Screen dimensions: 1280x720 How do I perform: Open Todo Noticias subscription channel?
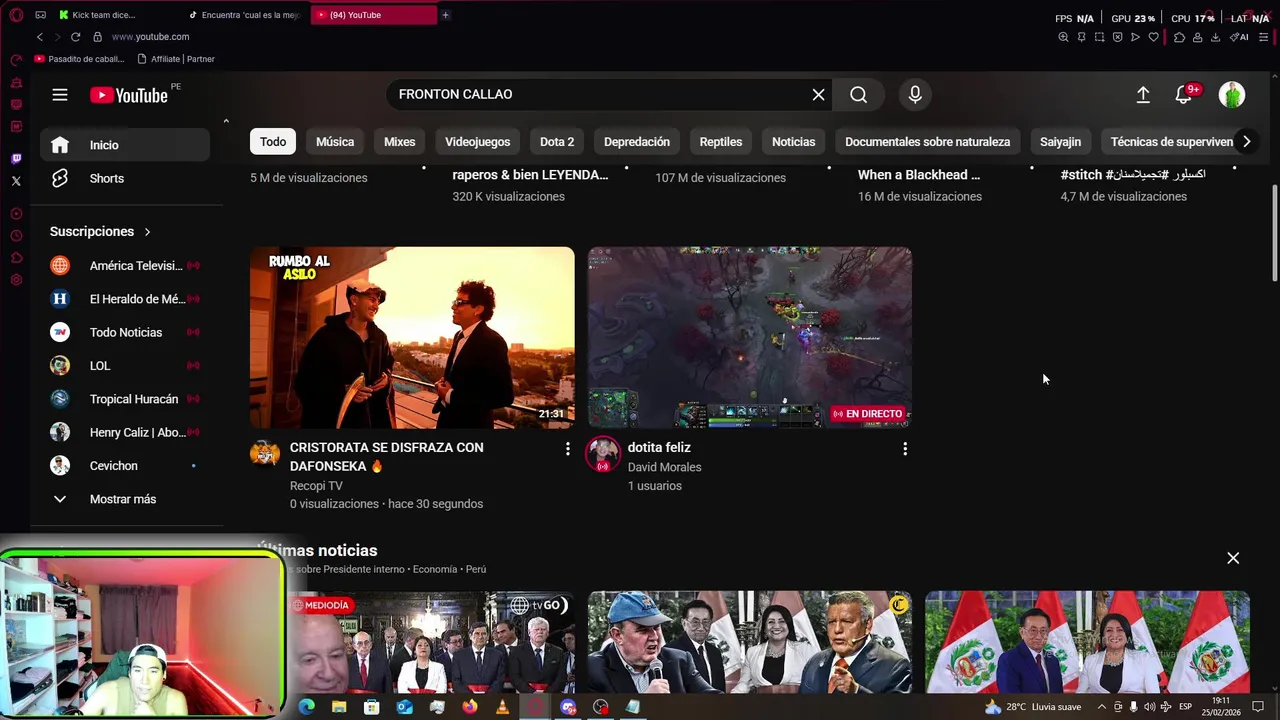coord(125,332)
